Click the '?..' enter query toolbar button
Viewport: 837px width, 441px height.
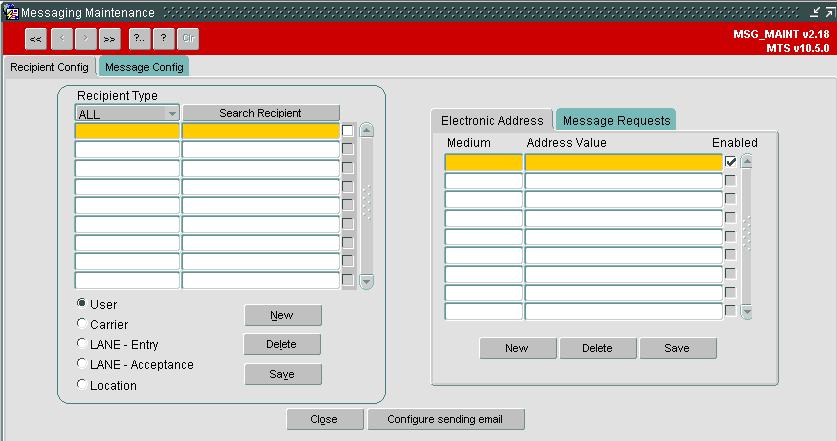pos(139,39)
